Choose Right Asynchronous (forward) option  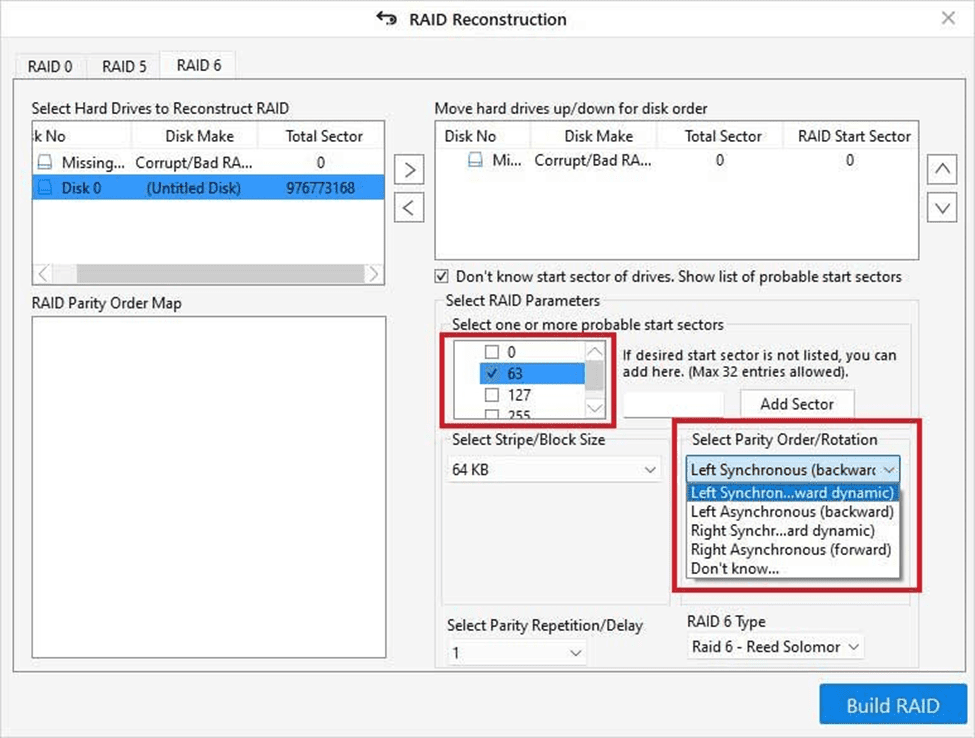[793, 550]
